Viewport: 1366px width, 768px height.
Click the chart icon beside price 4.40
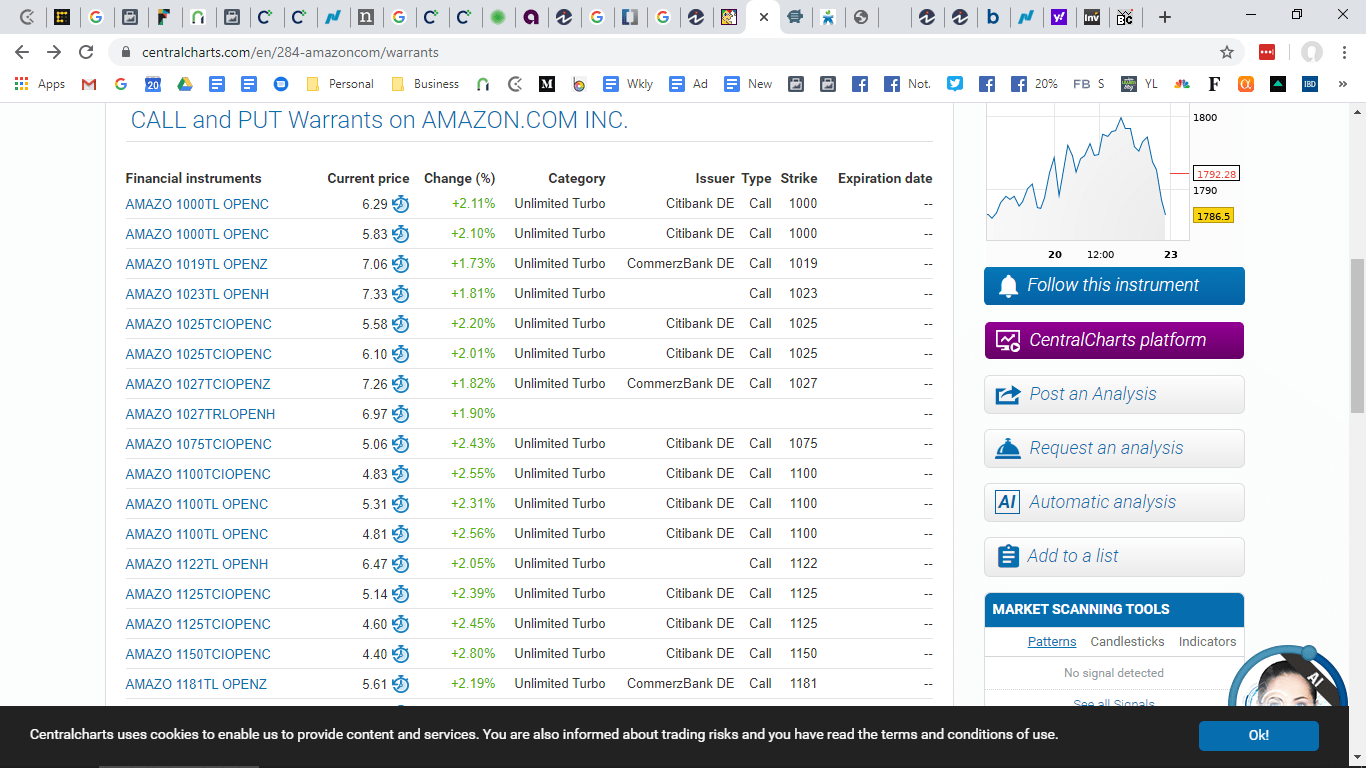point(401,654)
